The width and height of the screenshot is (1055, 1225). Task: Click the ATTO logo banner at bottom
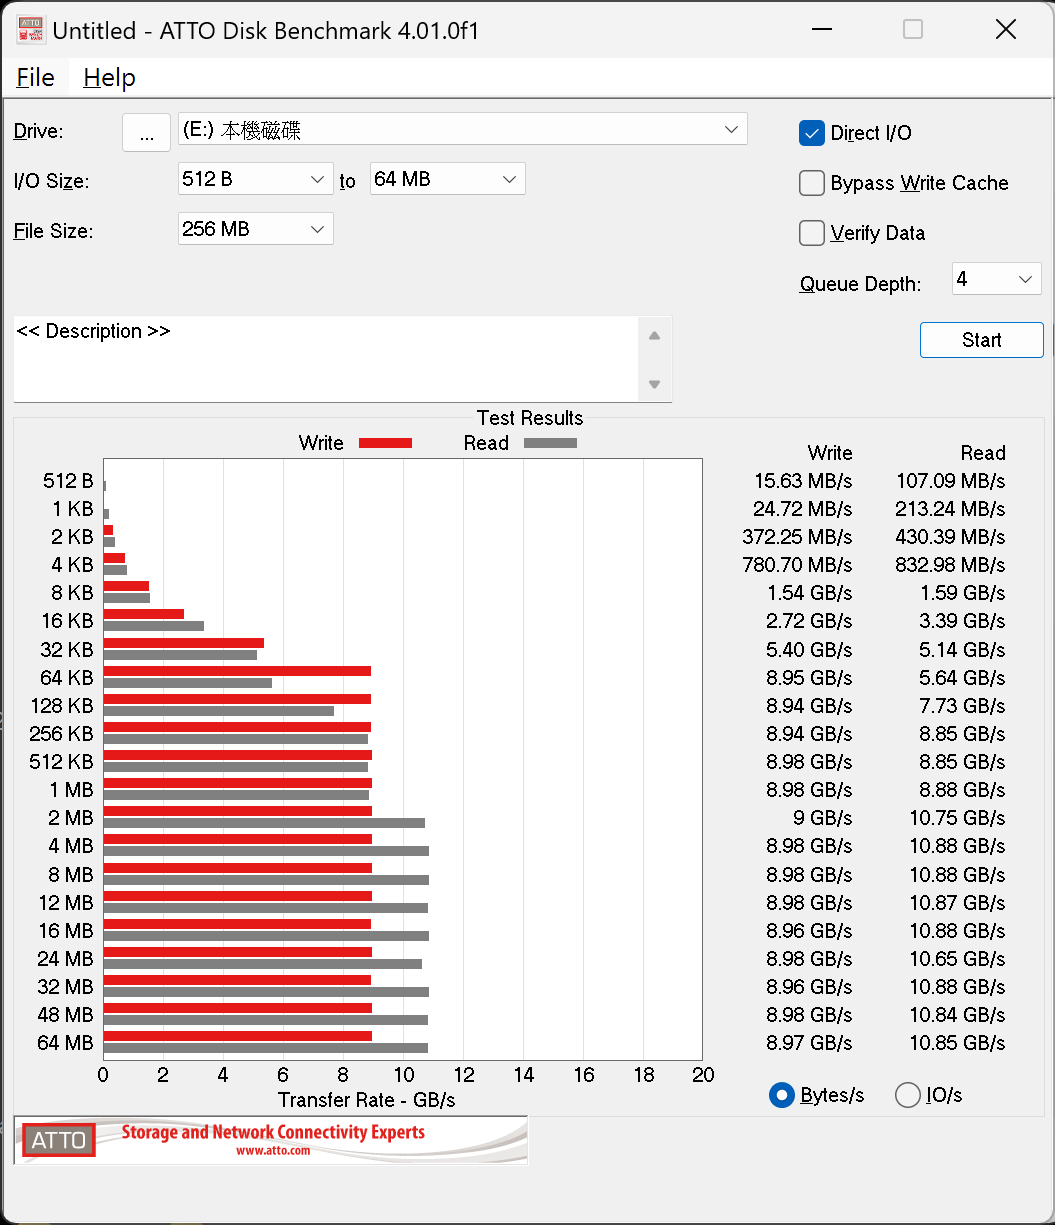pyautogui.click(x=268, y=1140)
